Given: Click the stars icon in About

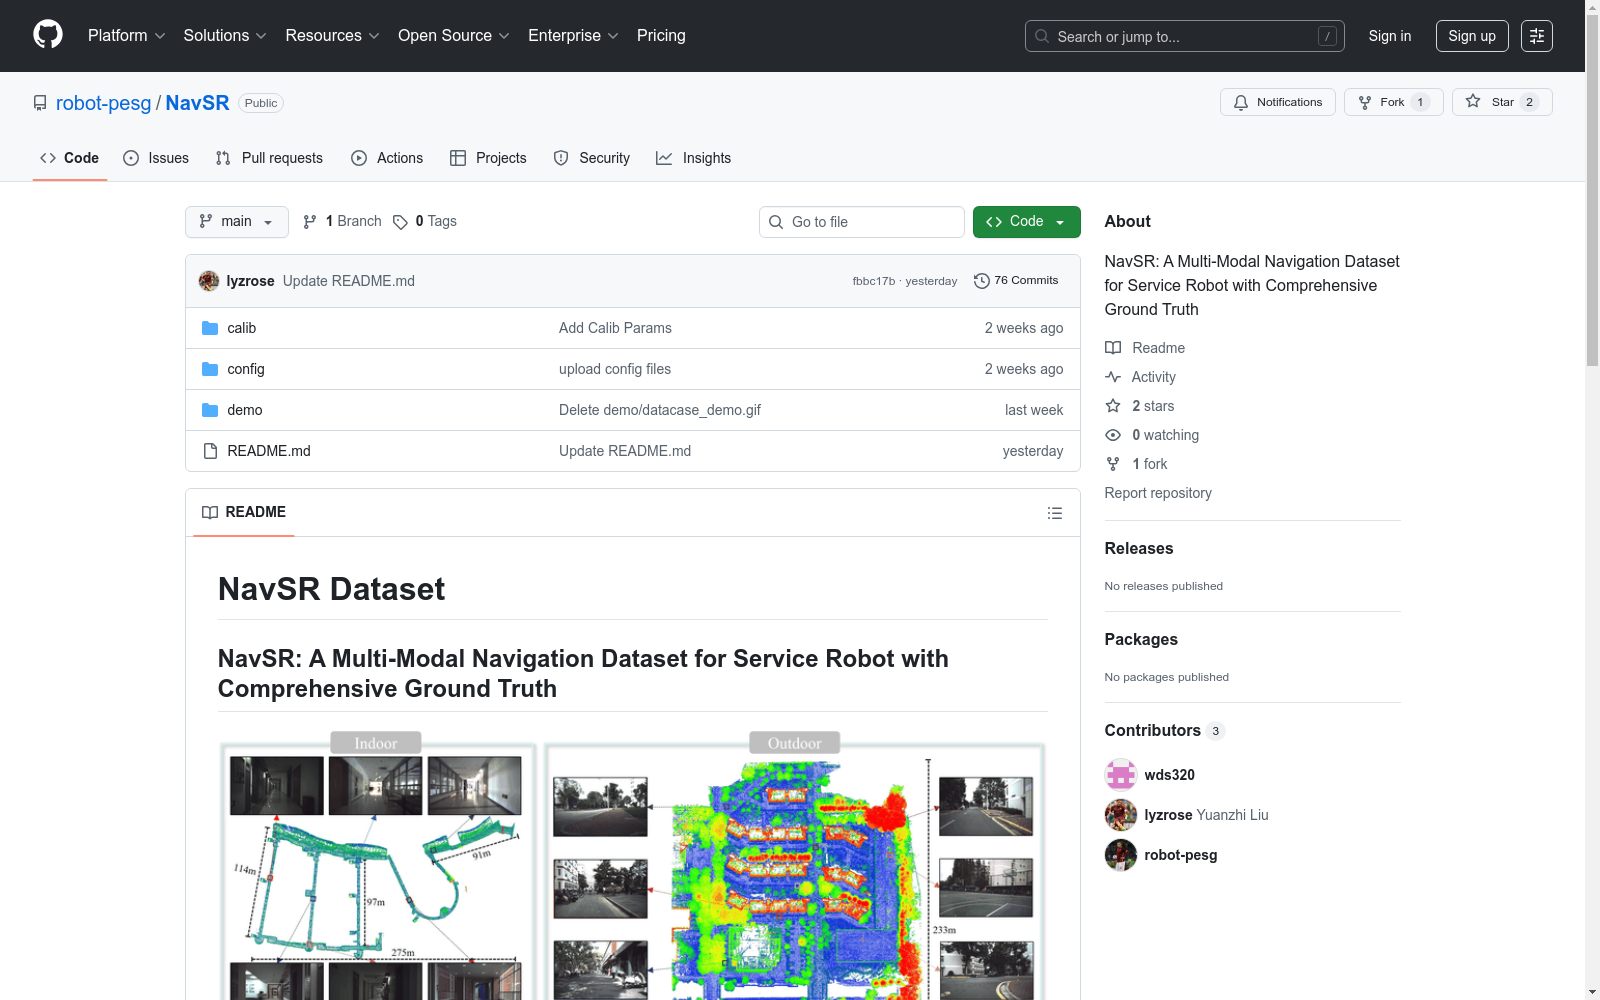Looking at the screenshot, I should (1113, 406).
